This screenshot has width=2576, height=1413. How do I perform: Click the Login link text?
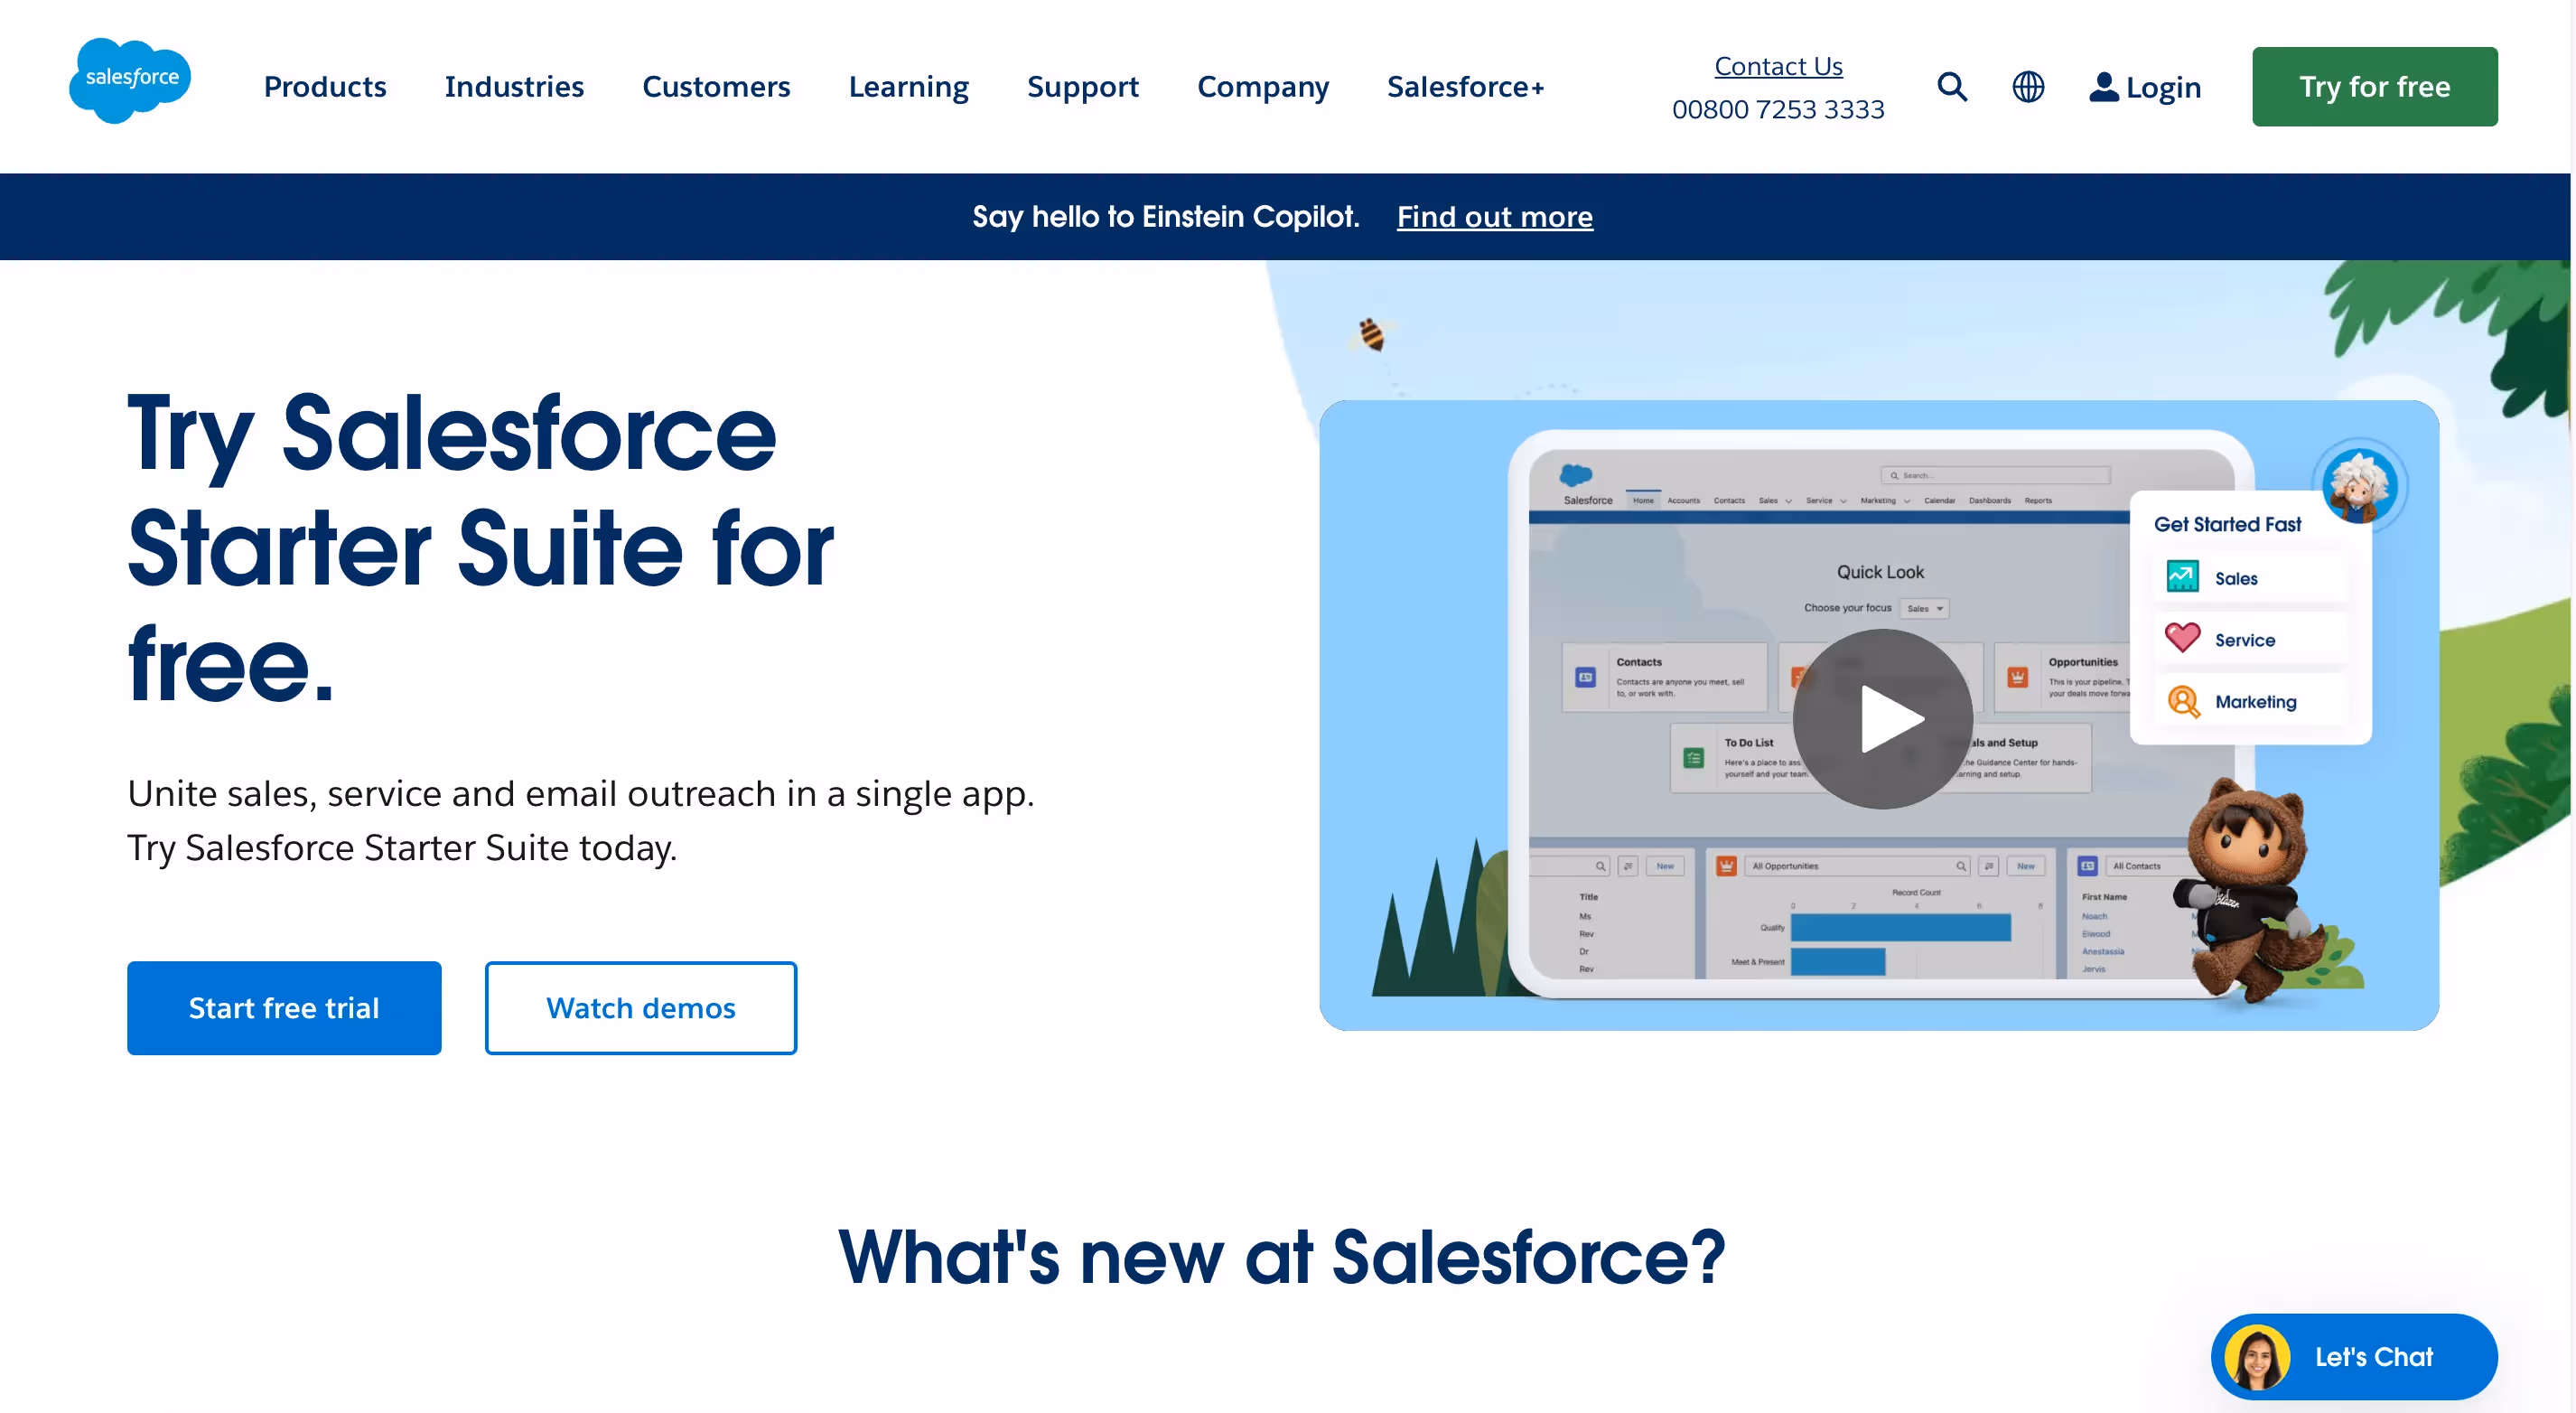coord(2163,88)
